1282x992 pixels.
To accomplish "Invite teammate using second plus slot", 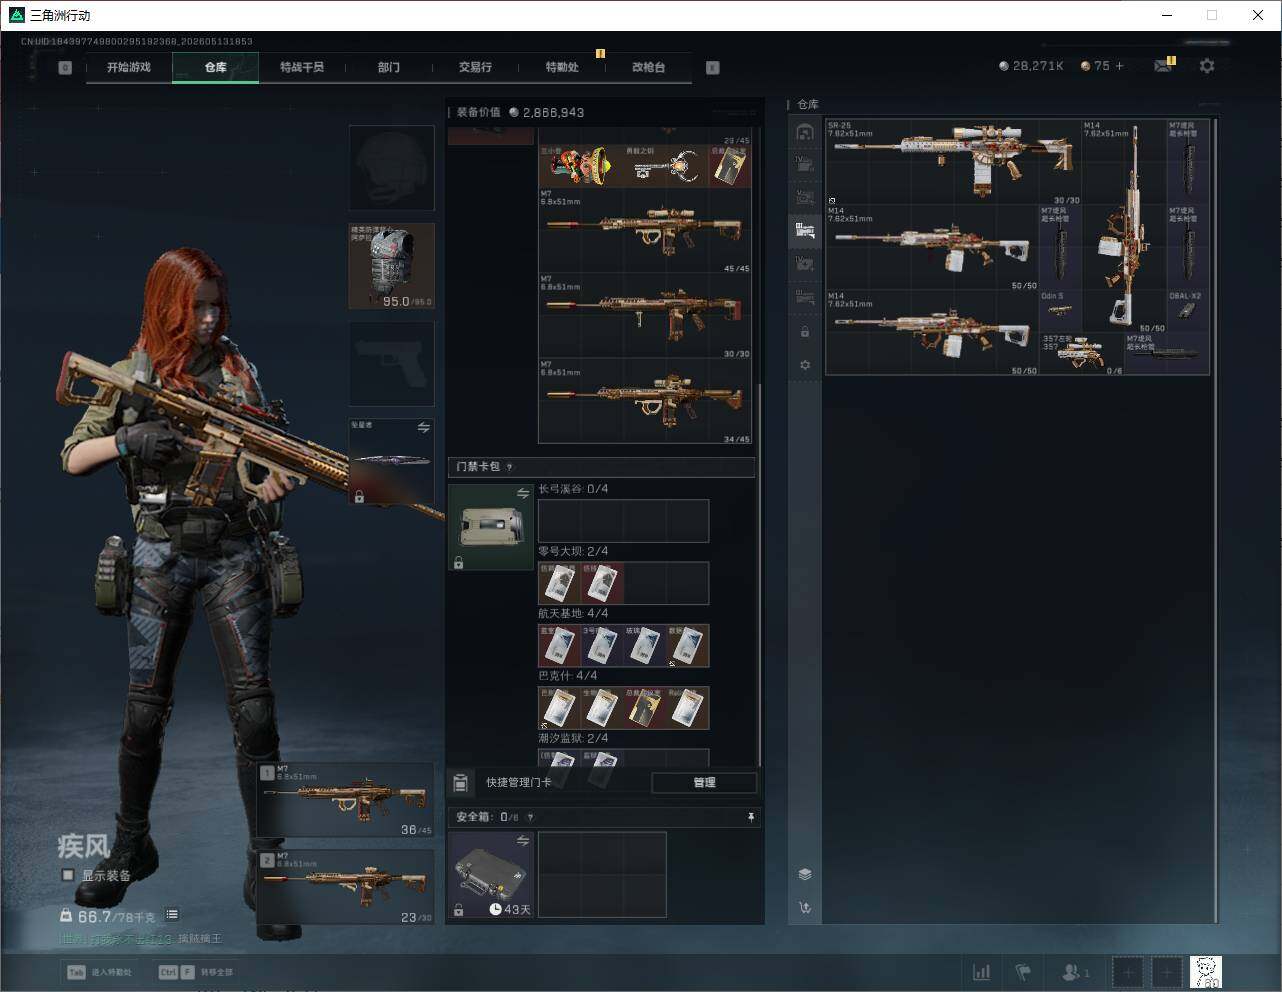I will (x=1167, y=972).
